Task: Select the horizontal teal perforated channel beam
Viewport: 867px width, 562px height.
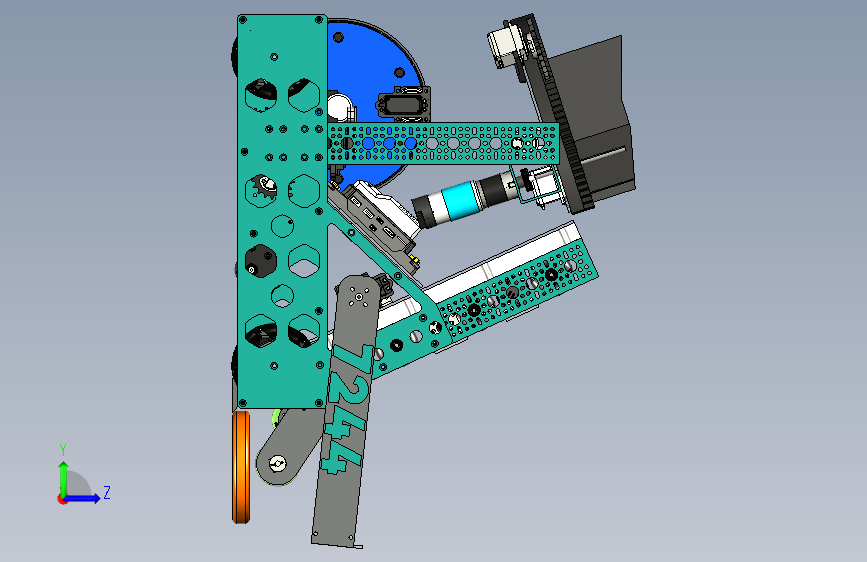Action: point(443,144)
